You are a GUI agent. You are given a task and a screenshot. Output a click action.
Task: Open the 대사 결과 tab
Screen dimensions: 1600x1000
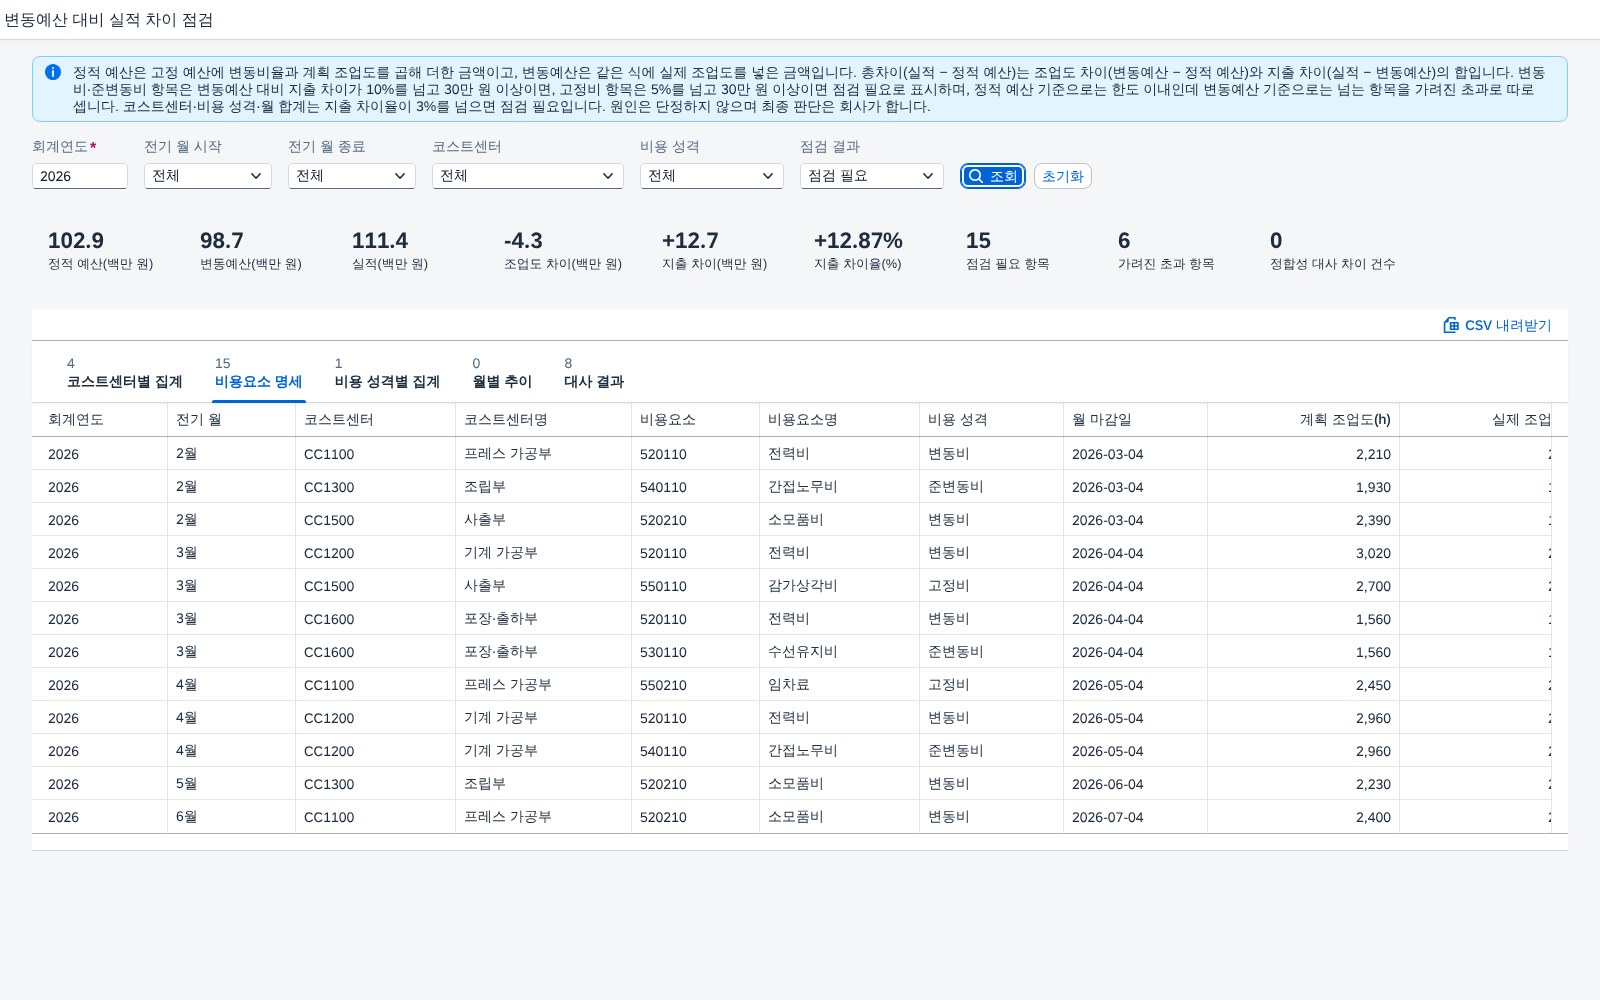point(594,372)
